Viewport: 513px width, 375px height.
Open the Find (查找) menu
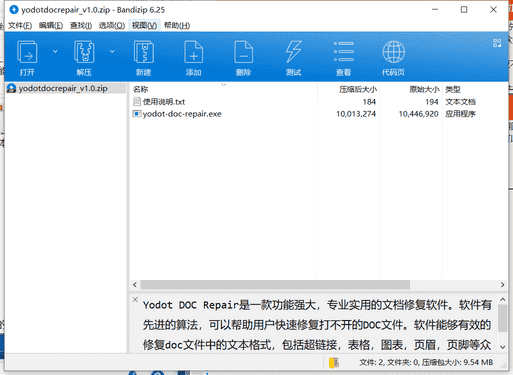tap(81, 25)
